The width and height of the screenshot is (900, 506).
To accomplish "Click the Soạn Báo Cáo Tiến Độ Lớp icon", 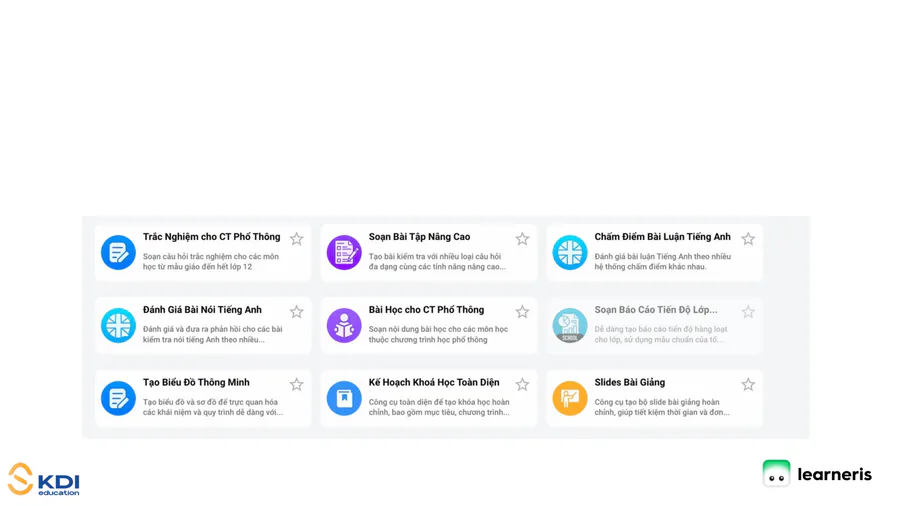I will pos(570,326).
